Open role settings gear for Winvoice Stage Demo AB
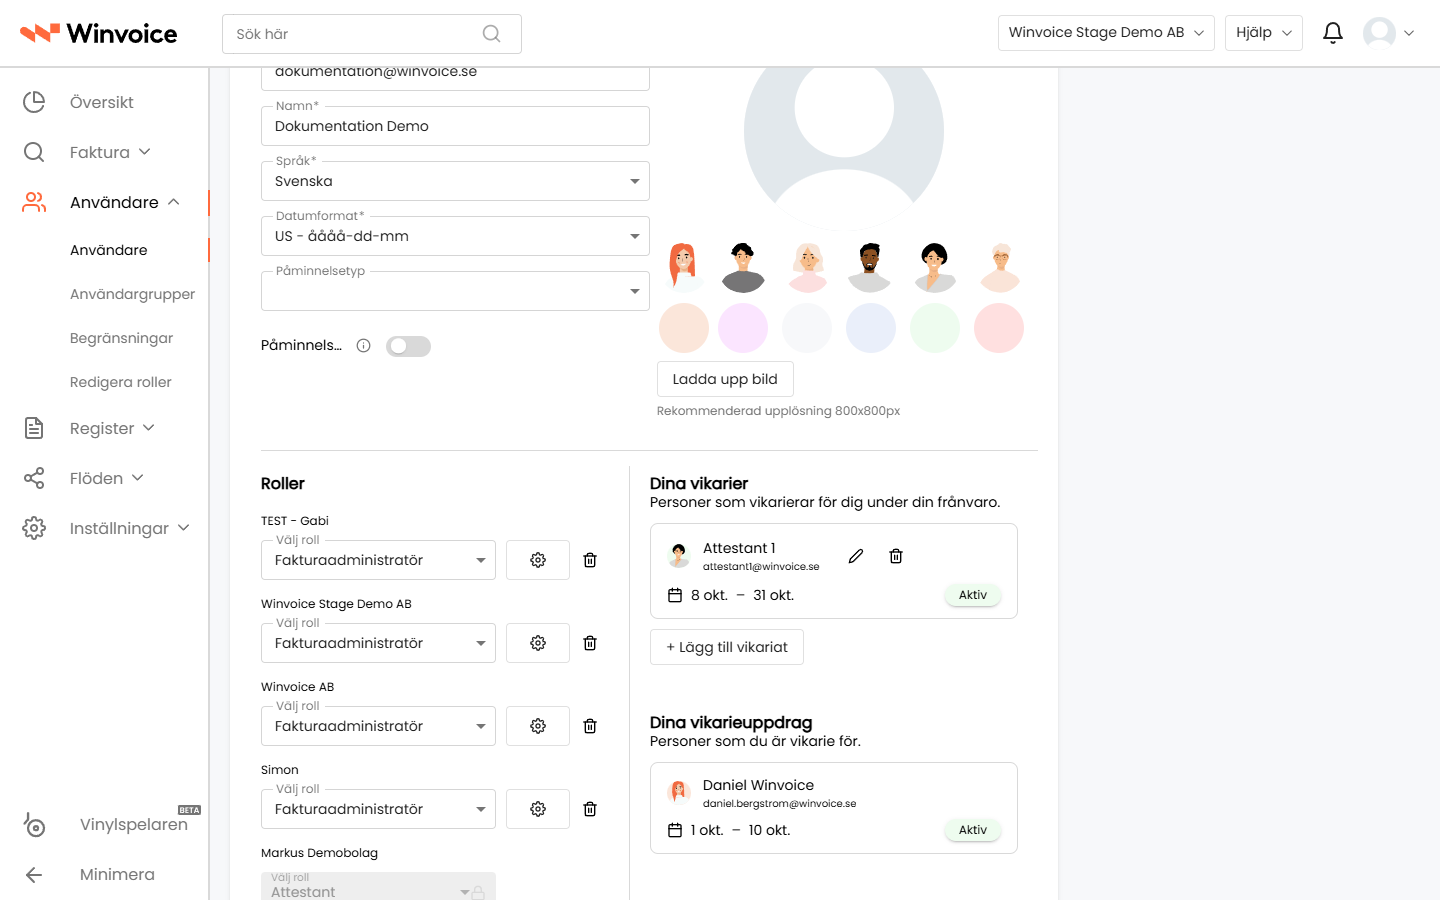Viewport: 1440px width, 900px height. 538,643
